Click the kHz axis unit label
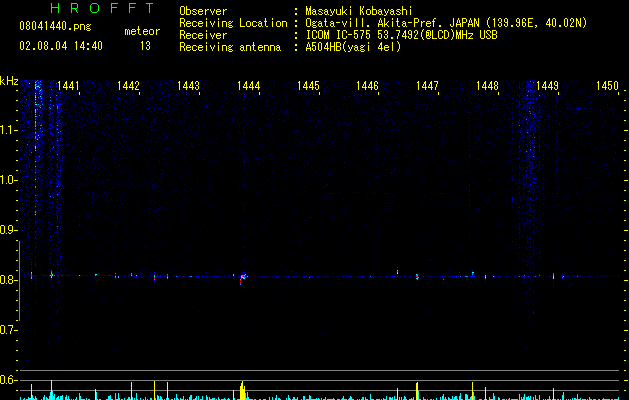Image resolution: width=629 pixels, height=400 pixels. [9, 81]
